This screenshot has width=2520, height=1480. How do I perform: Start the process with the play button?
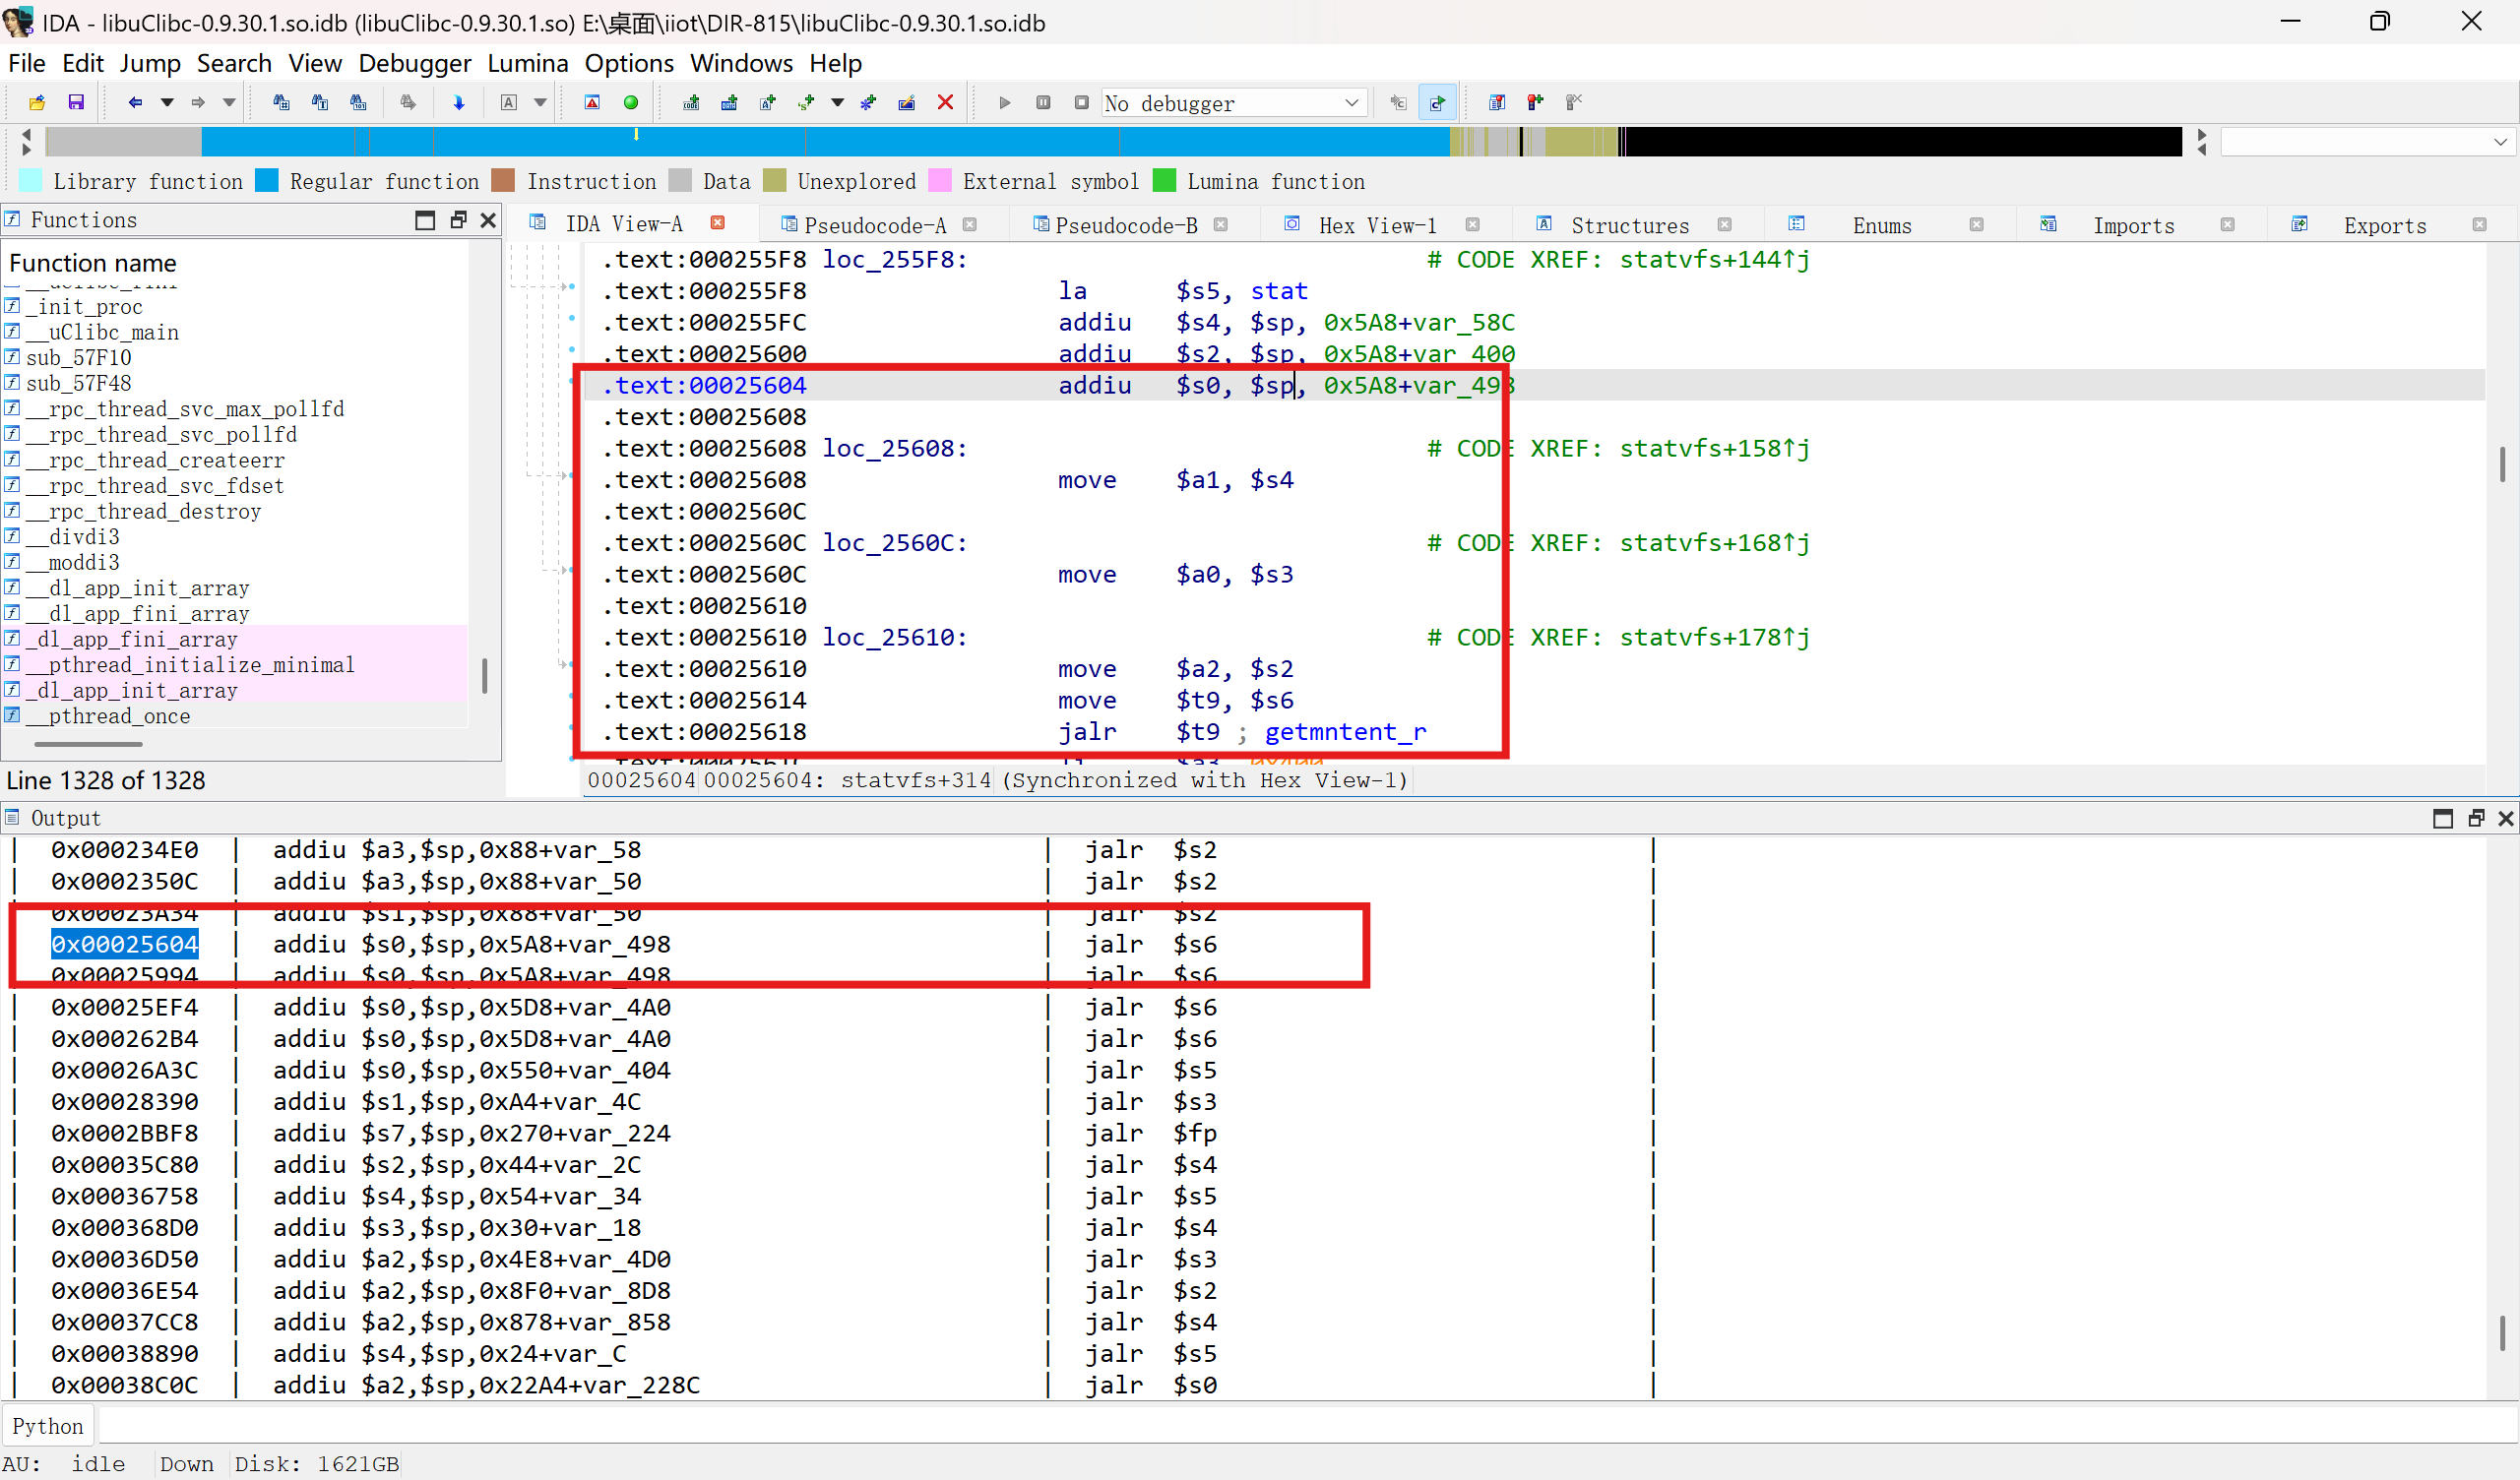click(1005, 102)
